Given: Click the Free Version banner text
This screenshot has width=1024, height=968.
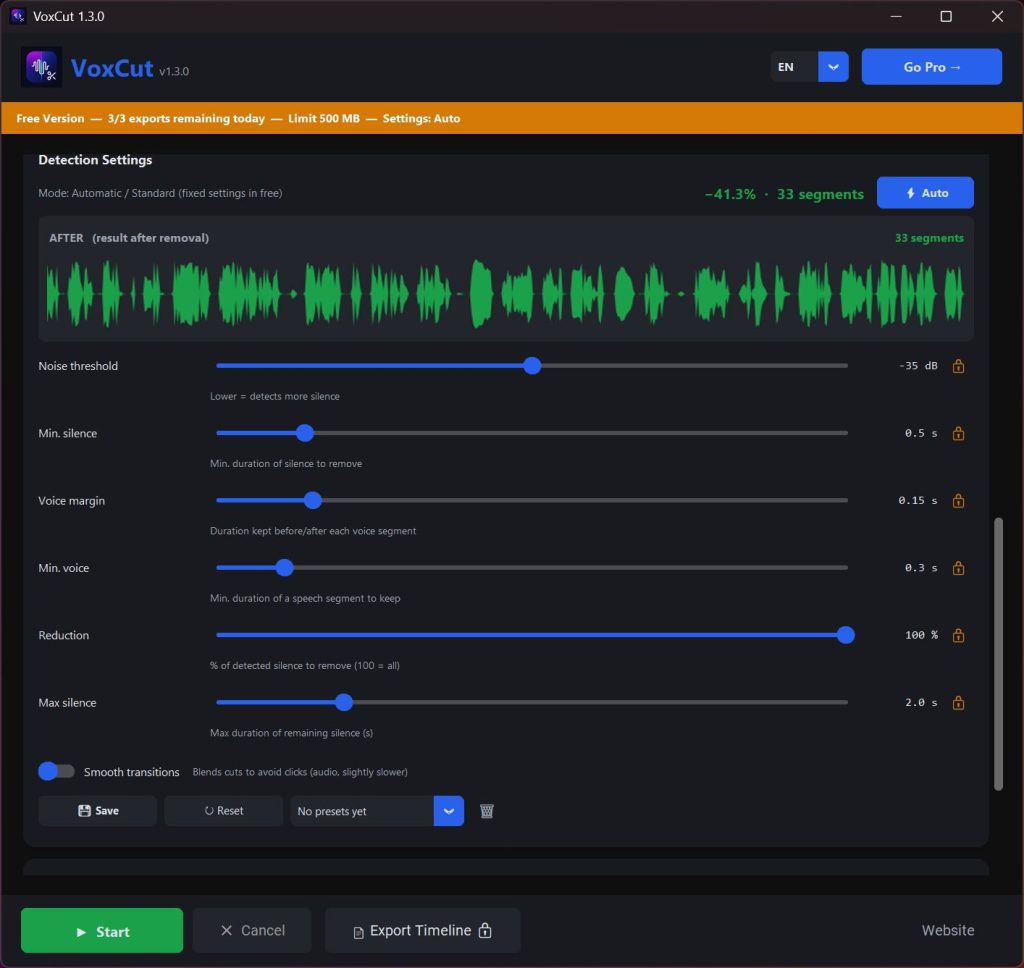Looking at the screenshot, I should pos(238,118).
